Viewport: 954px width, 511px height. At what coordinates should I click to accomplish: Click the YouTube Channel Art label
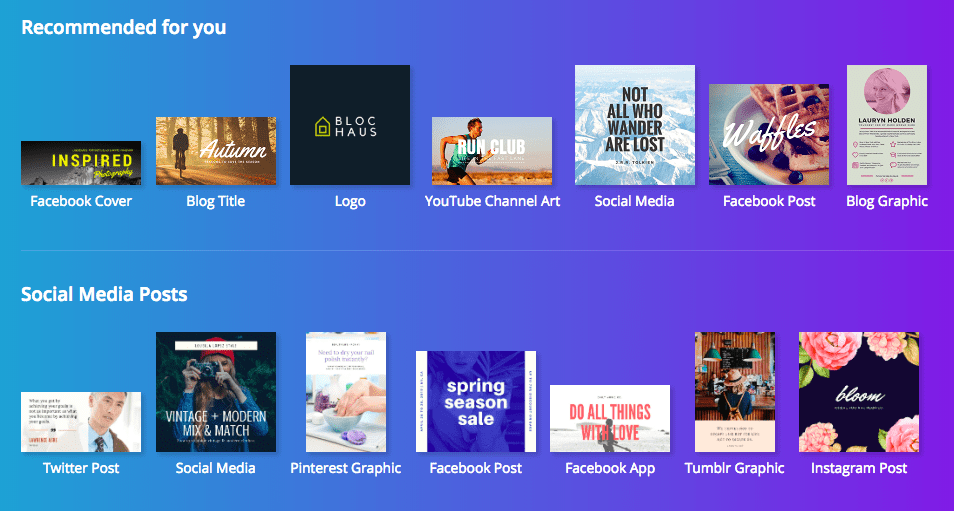(492, 201)
